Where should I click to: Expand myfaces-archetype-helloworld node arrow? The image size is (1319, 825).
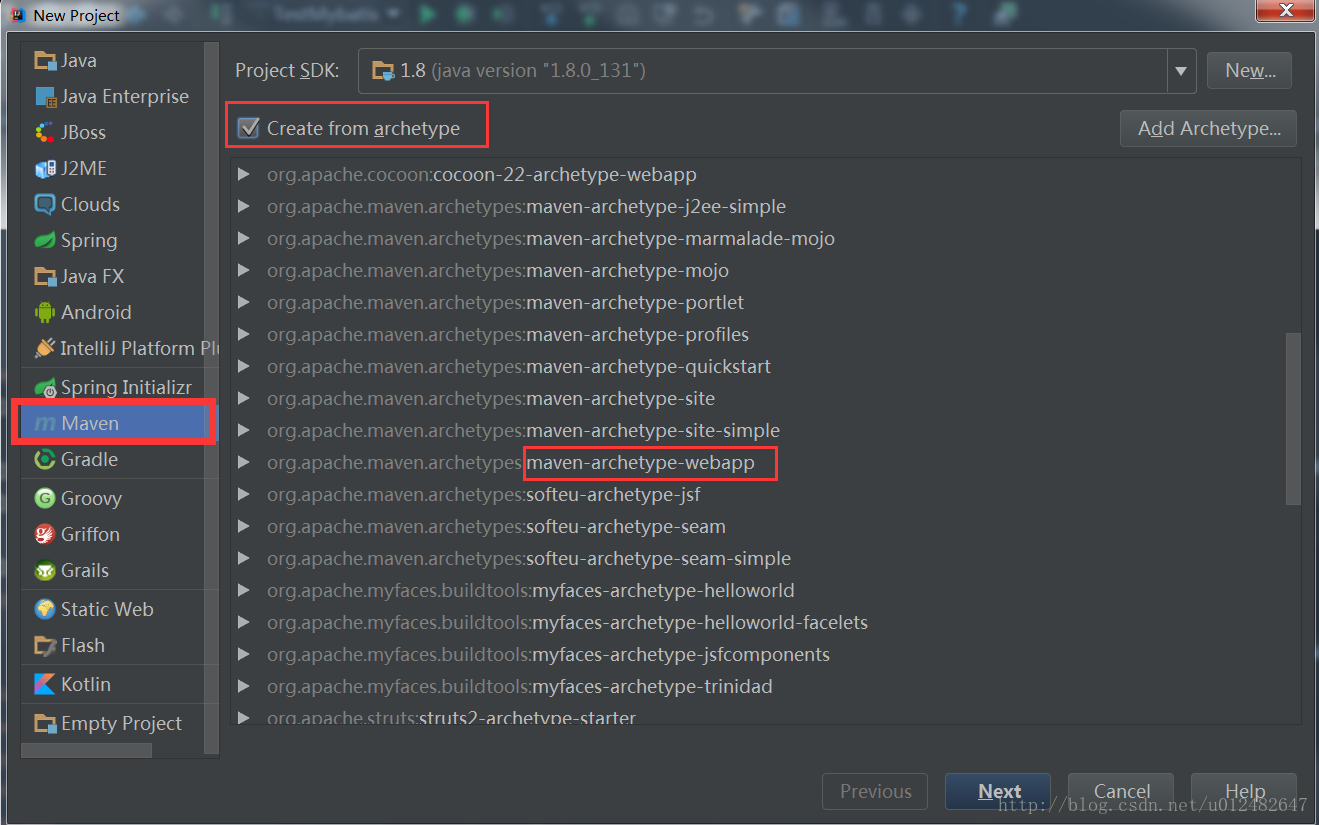click(x=243, y=591)
